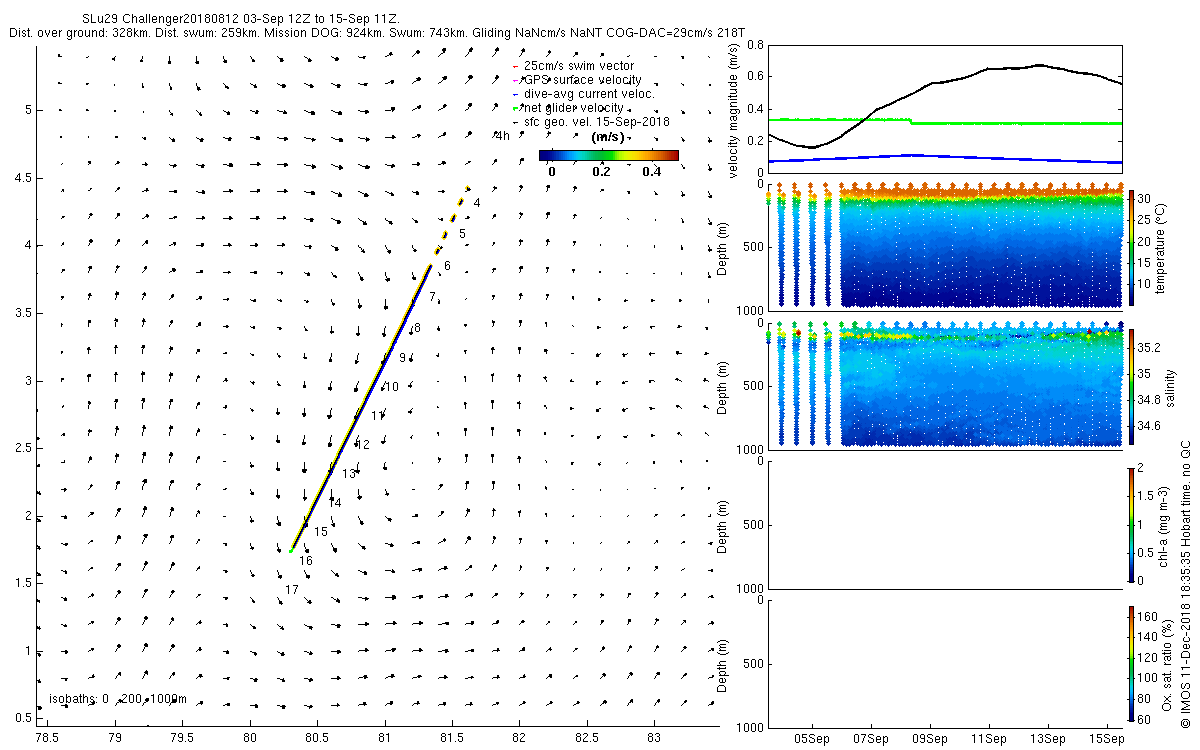Click day label '10' on the glider track
Image resolution: width=1200 pixels, height=750 pixels.
click(392, 387)
